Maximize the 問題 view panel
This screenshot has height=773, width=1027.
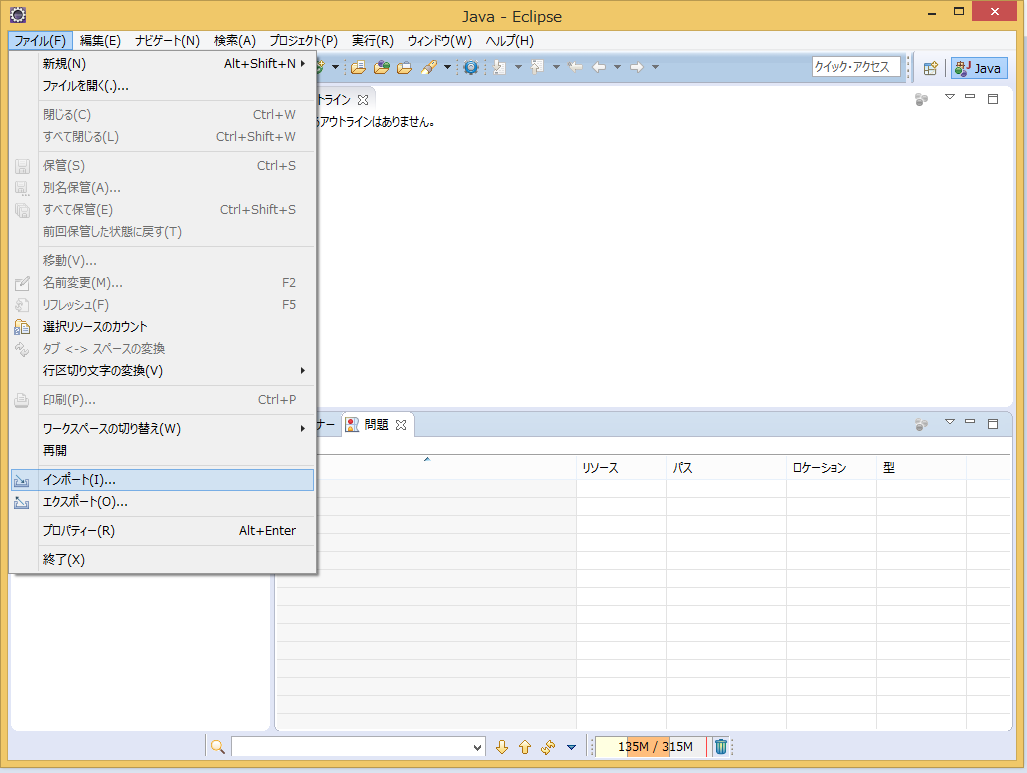[993, 424]
